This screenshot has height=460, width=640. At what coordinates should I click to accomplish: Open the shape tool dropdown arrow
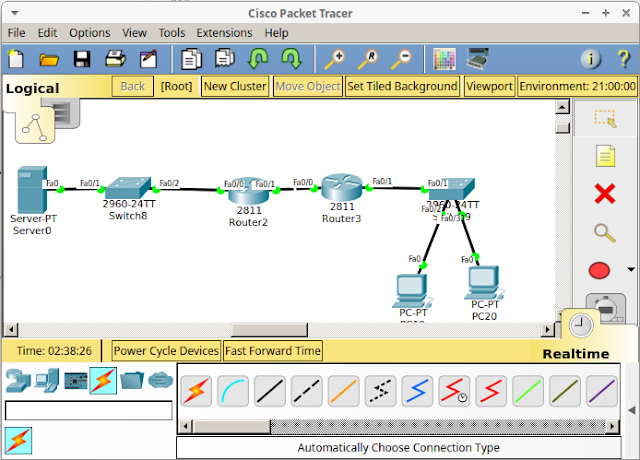(631, 269)
